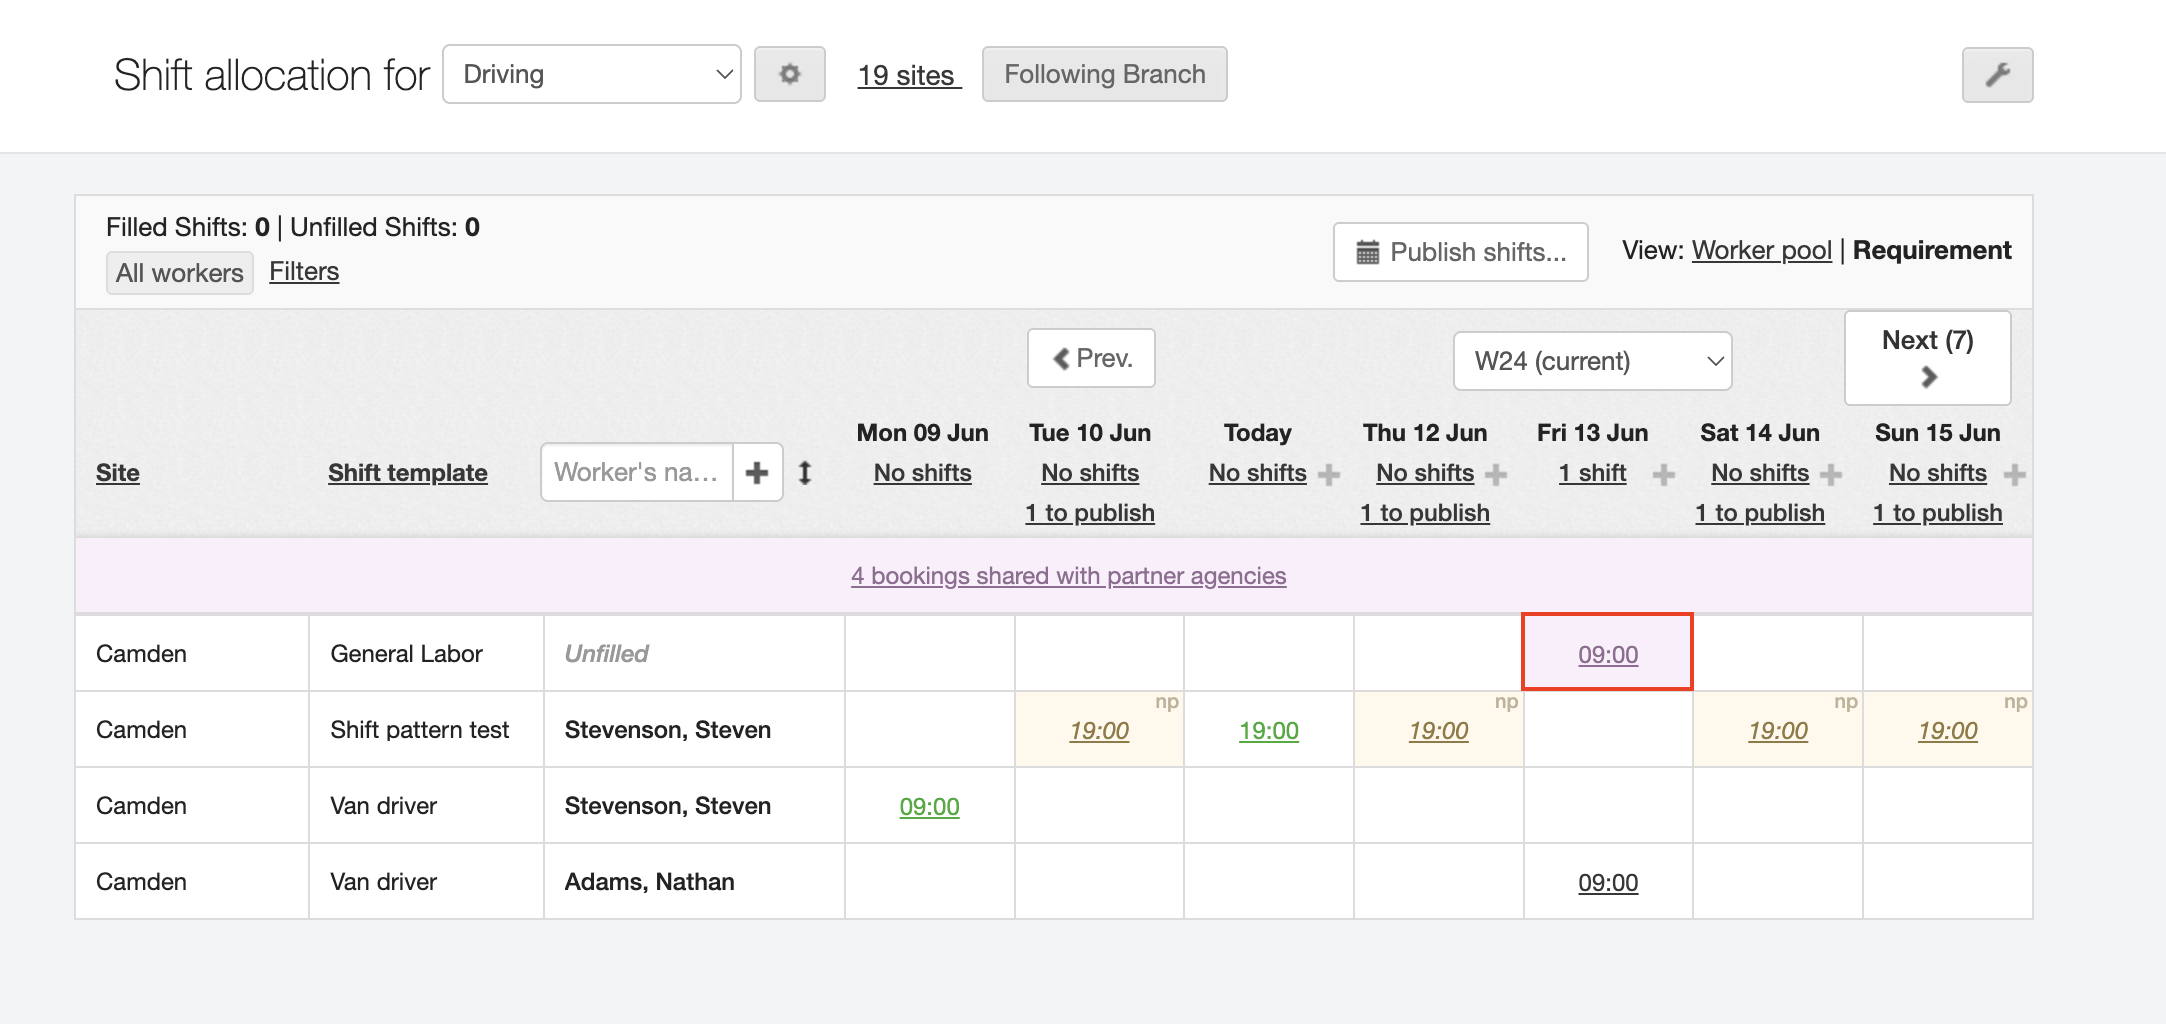Click plus icon beside worker's name field

[x=757, y=472]
